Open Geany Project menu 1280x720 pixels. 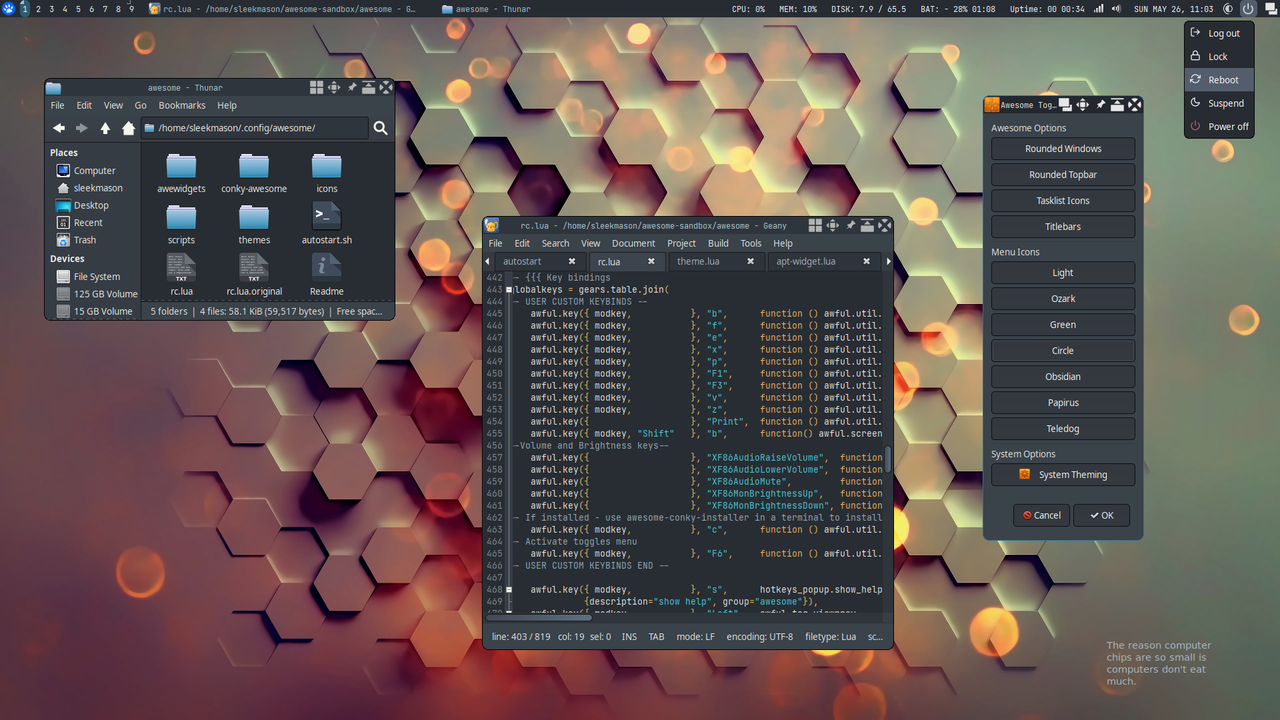point(681,243)
